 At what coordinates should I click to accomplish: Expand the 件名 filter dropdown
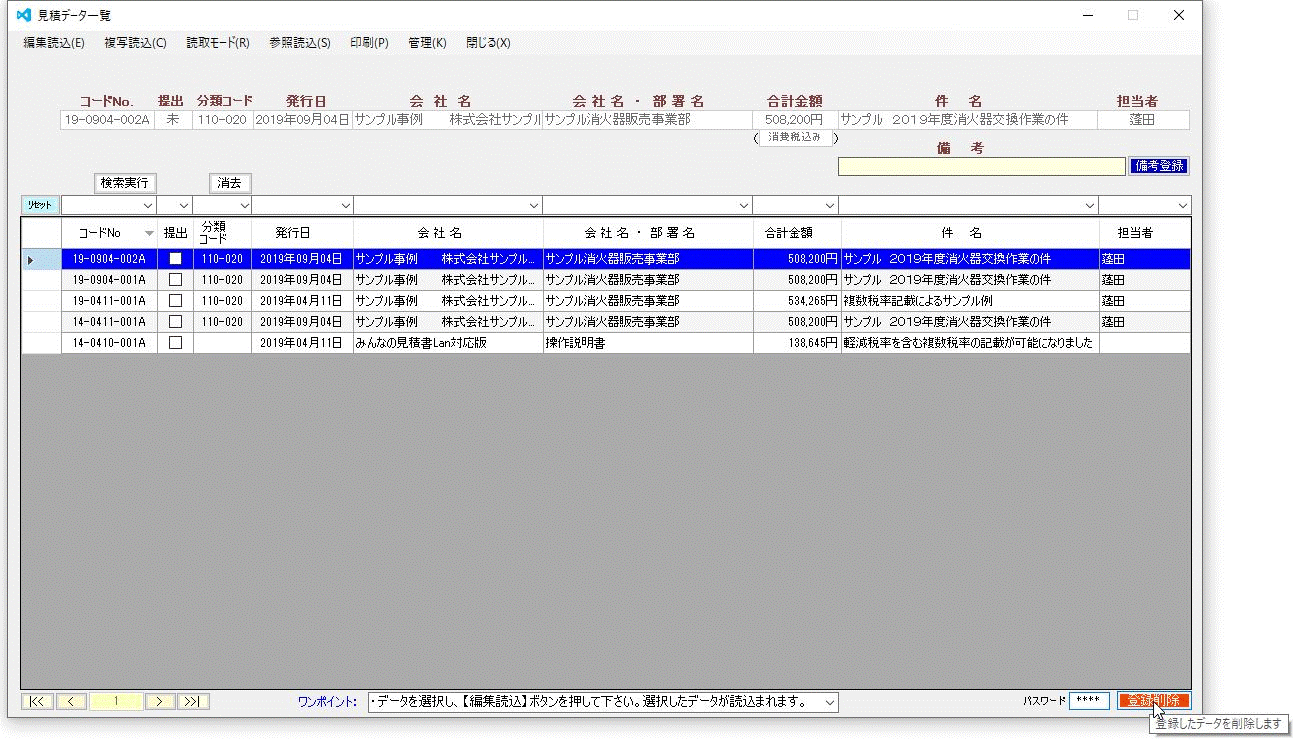pyautogui.click(x=1089, y=206)
